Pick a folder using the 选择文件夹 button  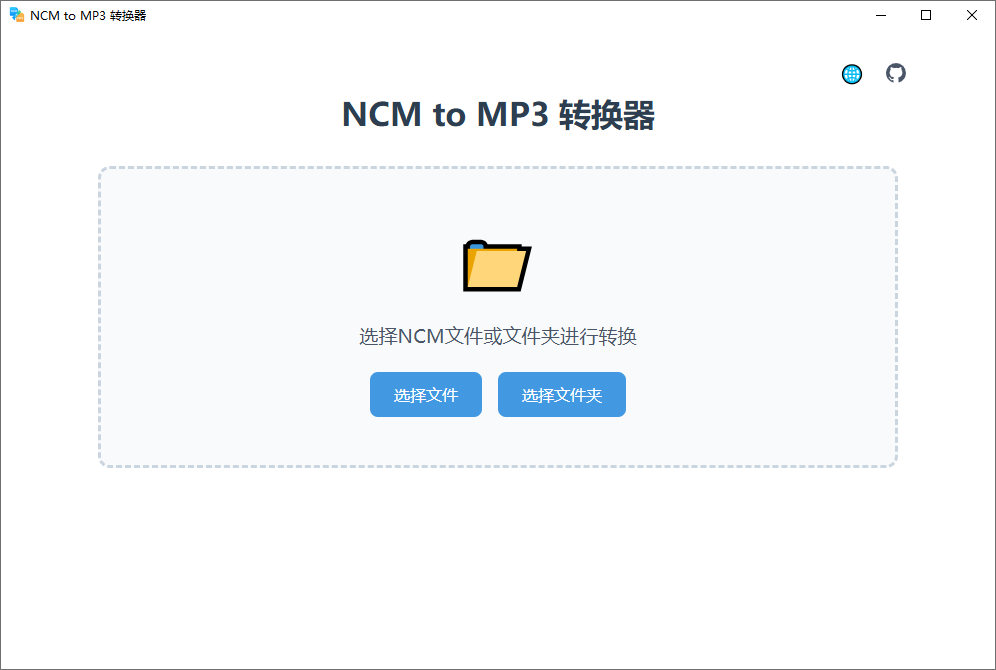tap(562, 394)
